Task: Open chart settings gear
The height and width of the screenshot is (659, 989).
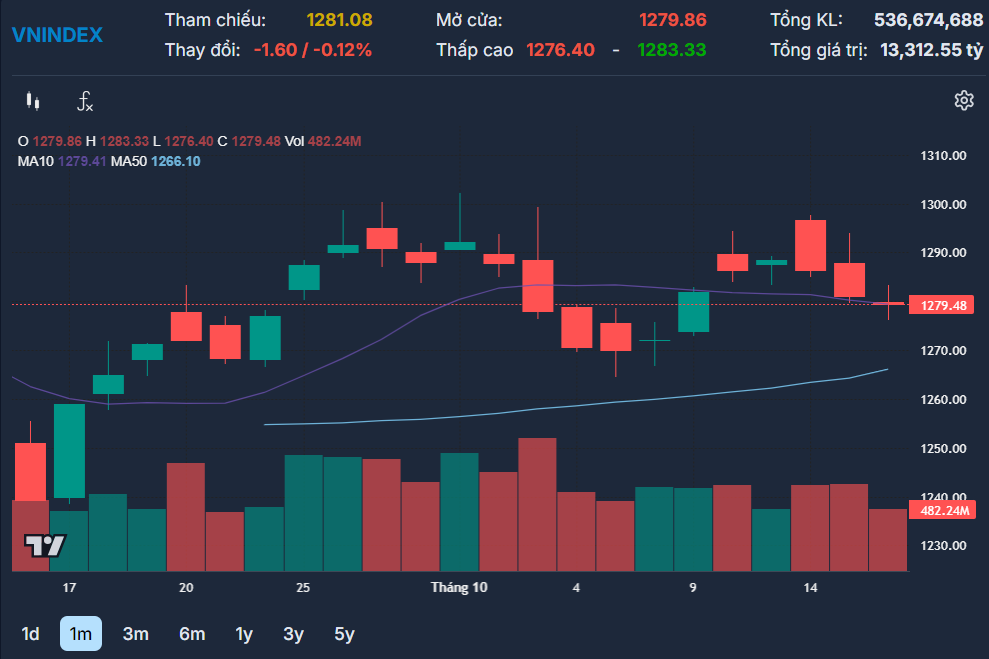Action: tap(964, 100)
